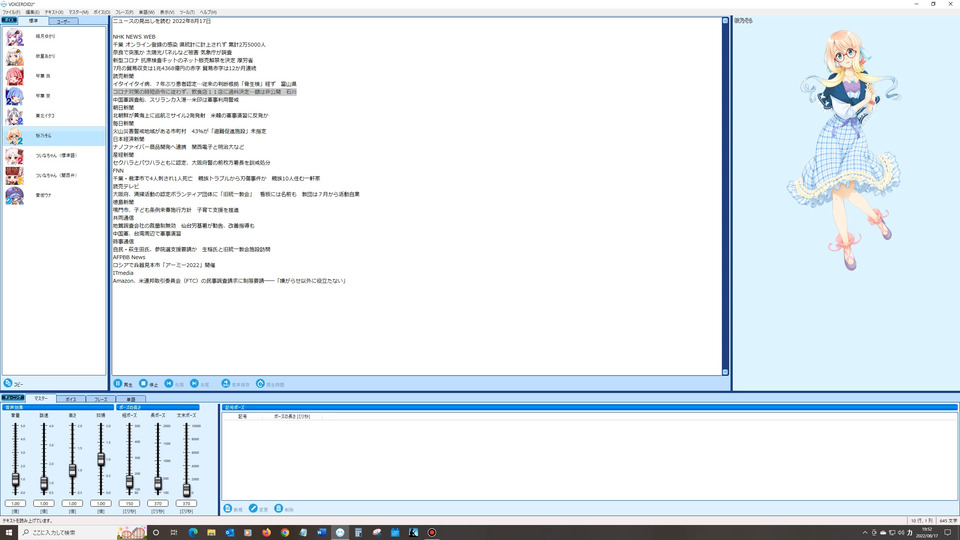The width and height of the screenshot is (960, 540).
Task: Click the 高さ pitch slider handle
Action: click(x=72, y=470)
